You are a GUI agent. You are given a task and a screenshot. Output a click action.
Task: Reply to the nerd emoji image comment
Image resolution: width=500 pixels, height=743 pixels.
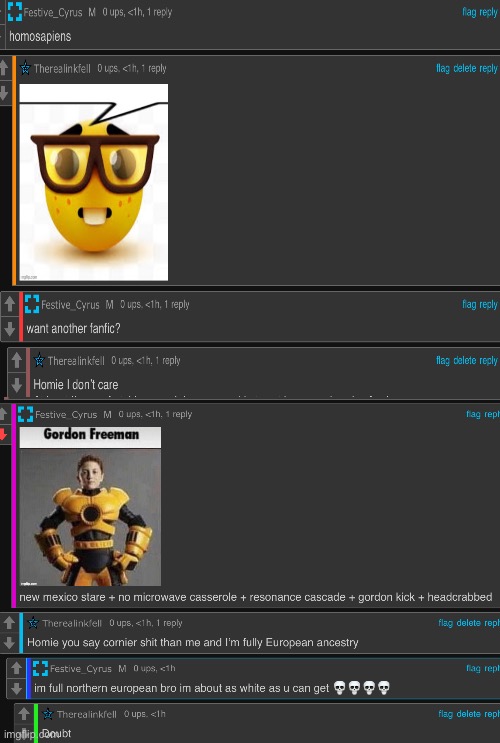pyautogui.click(x=488, y=69)
